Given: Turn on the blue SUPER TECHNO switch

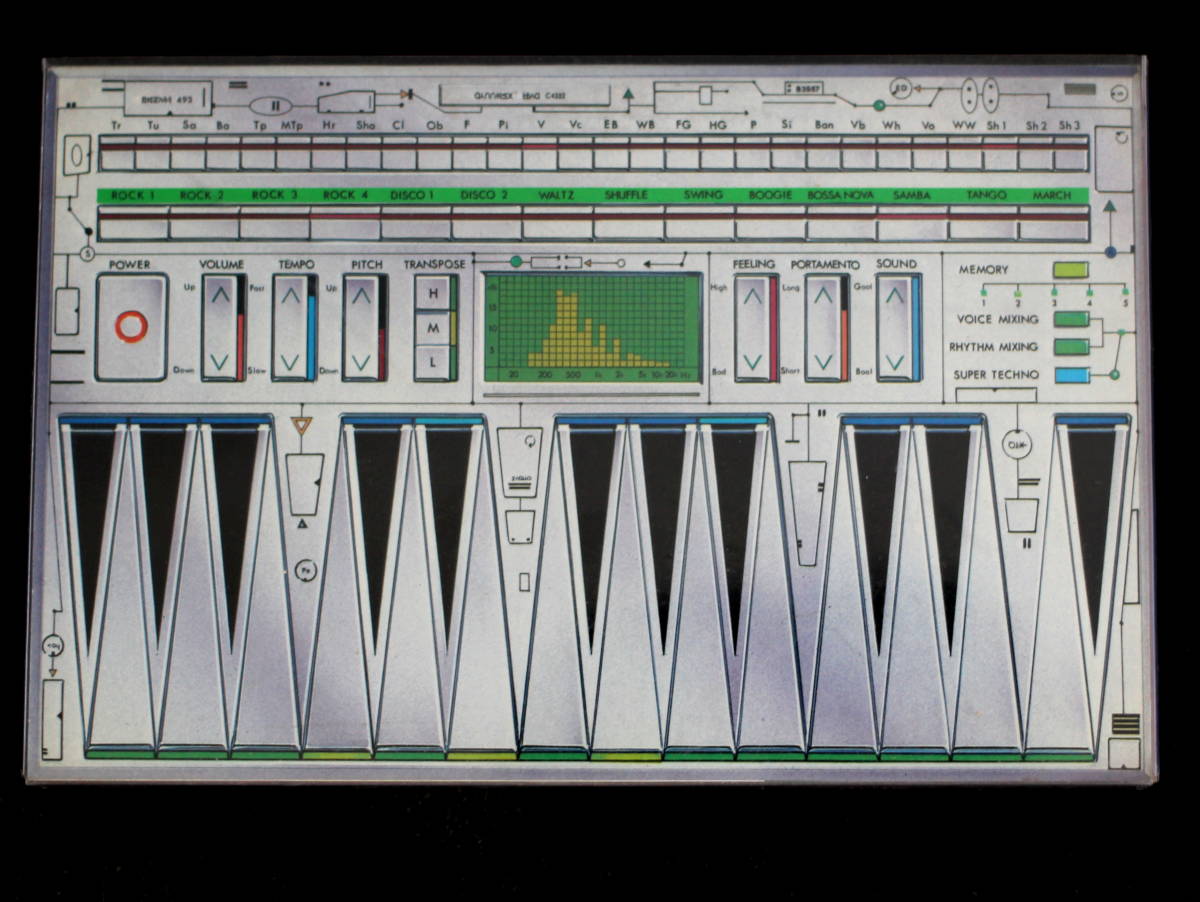Looking at the screenshot, I should 1072,375.
